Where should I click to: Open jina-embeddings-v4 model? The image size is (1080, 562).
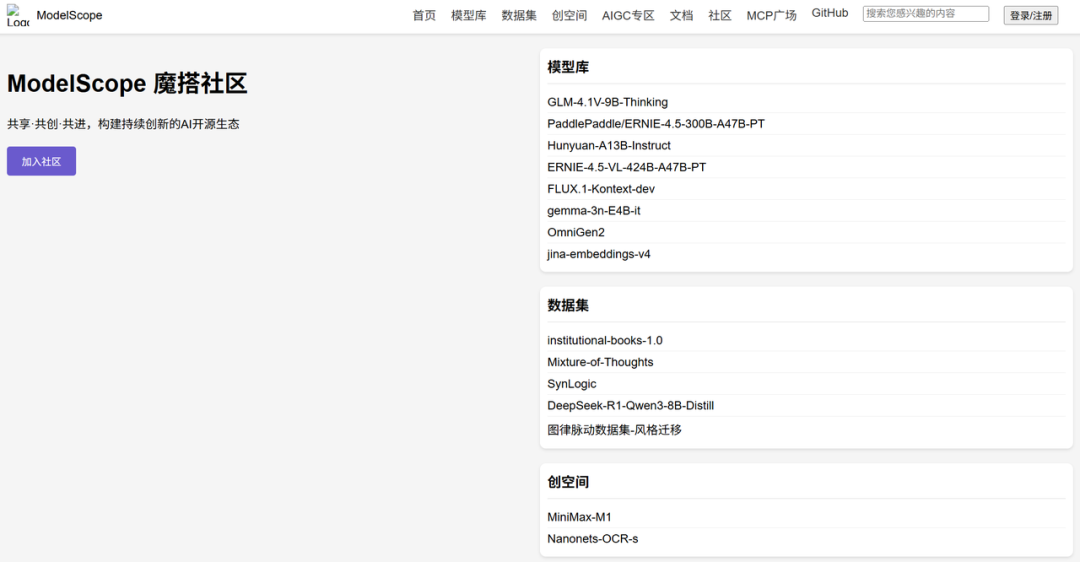(x=599, y=254)
